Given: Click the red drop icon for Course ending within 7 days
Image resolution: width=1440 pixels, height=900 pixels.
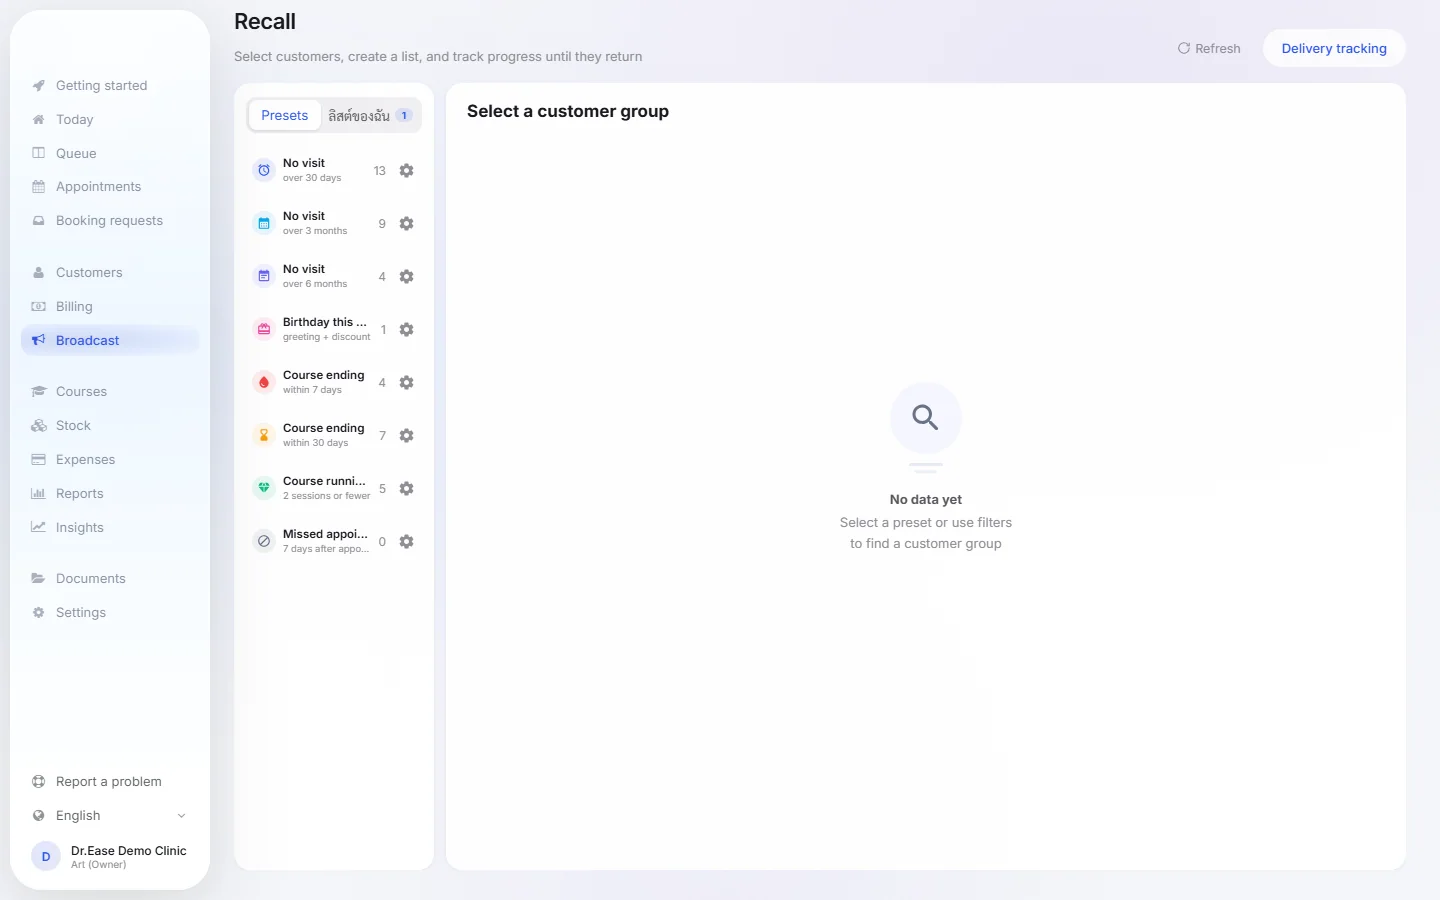Looking at the screenshot, I should [264, 383].
